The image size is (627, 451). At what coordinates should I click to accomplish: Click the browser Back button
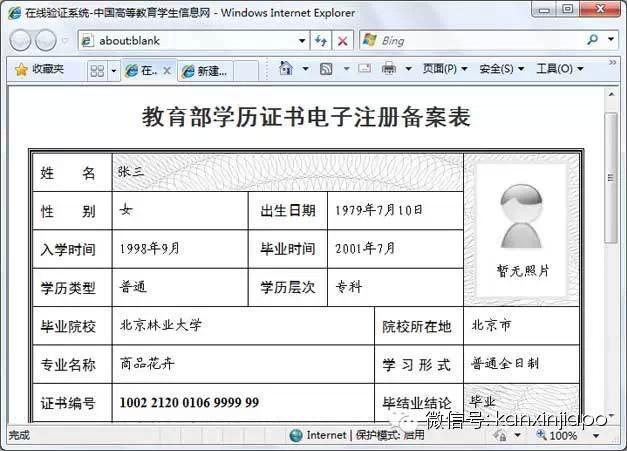[20, 41]
